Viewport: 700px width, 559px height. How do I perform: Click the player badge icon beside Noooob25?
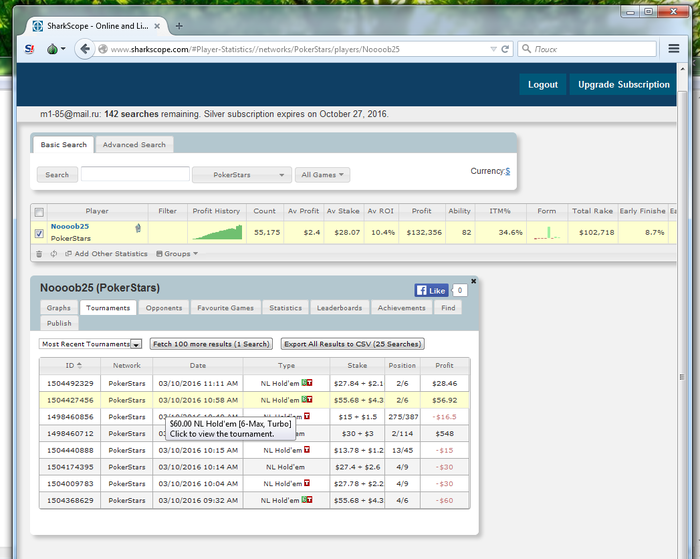point(138,228)
